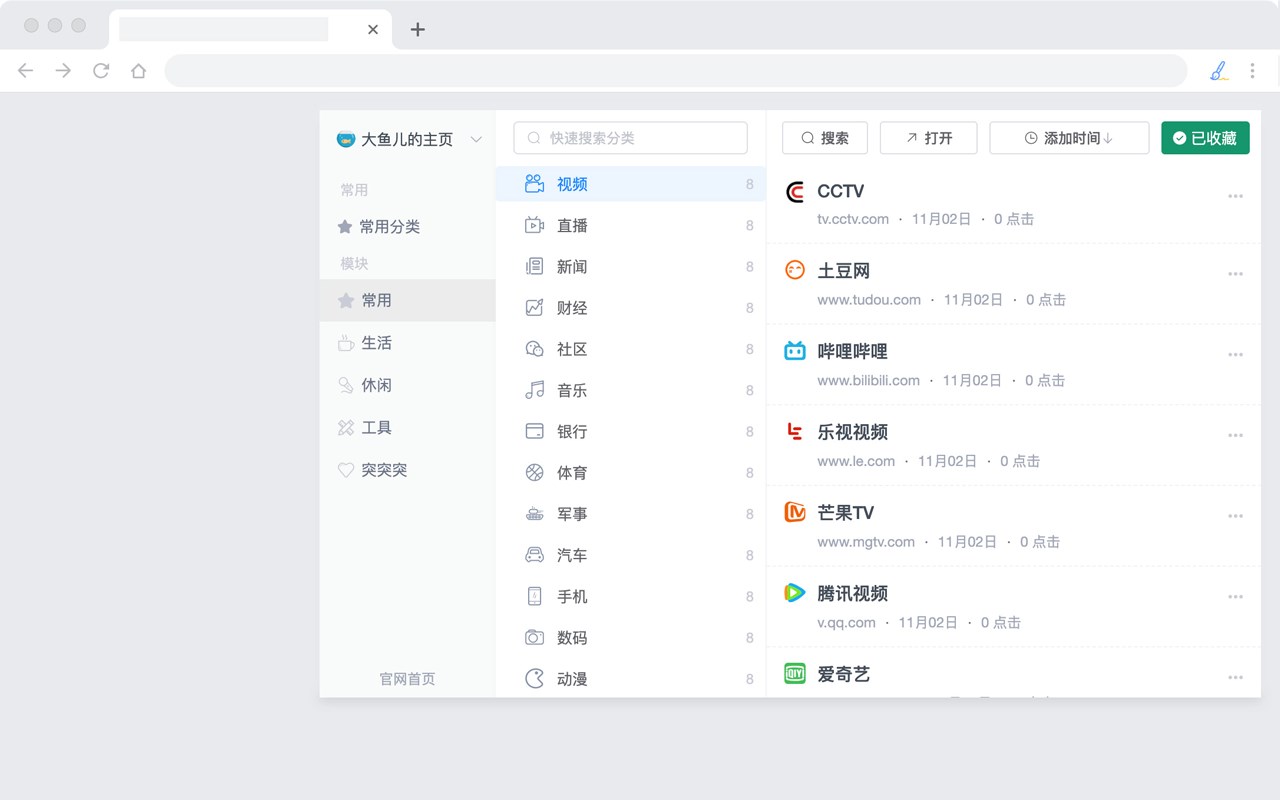The width and height of the screenshot is (1280, 800).
Task: Go back with browser back arrow
Action: click(26, 71)
